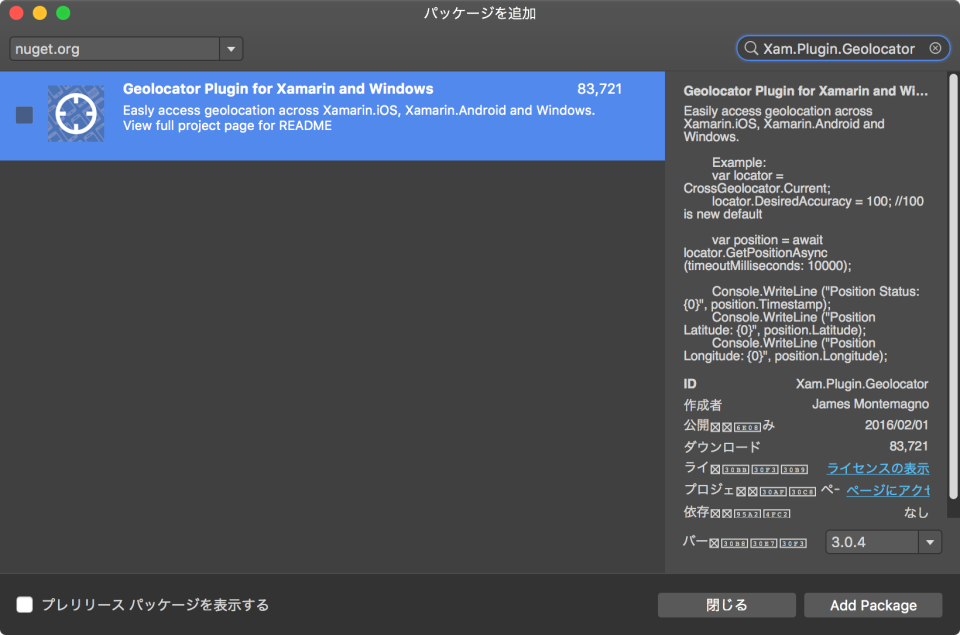Viewport: 960px width, 635px height.
Task: Click the magnifier icon in the search field
Action: tap(751, 47)
